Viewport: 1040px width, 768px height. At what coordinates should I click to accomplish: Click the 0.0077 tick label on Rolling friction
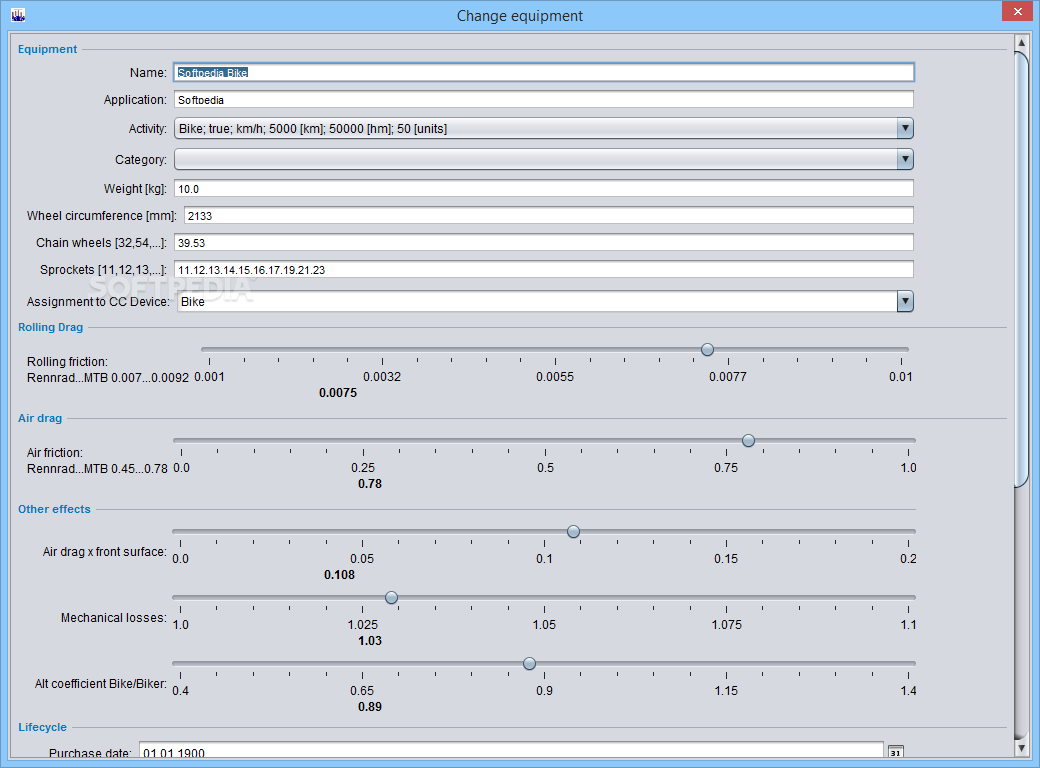click(728, 377)
